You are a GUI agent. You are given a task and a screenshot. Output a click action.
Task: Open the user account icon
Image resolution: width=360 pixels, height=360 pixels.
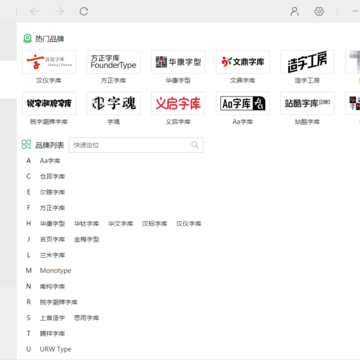pyautogui.click(x=294, y=12)
